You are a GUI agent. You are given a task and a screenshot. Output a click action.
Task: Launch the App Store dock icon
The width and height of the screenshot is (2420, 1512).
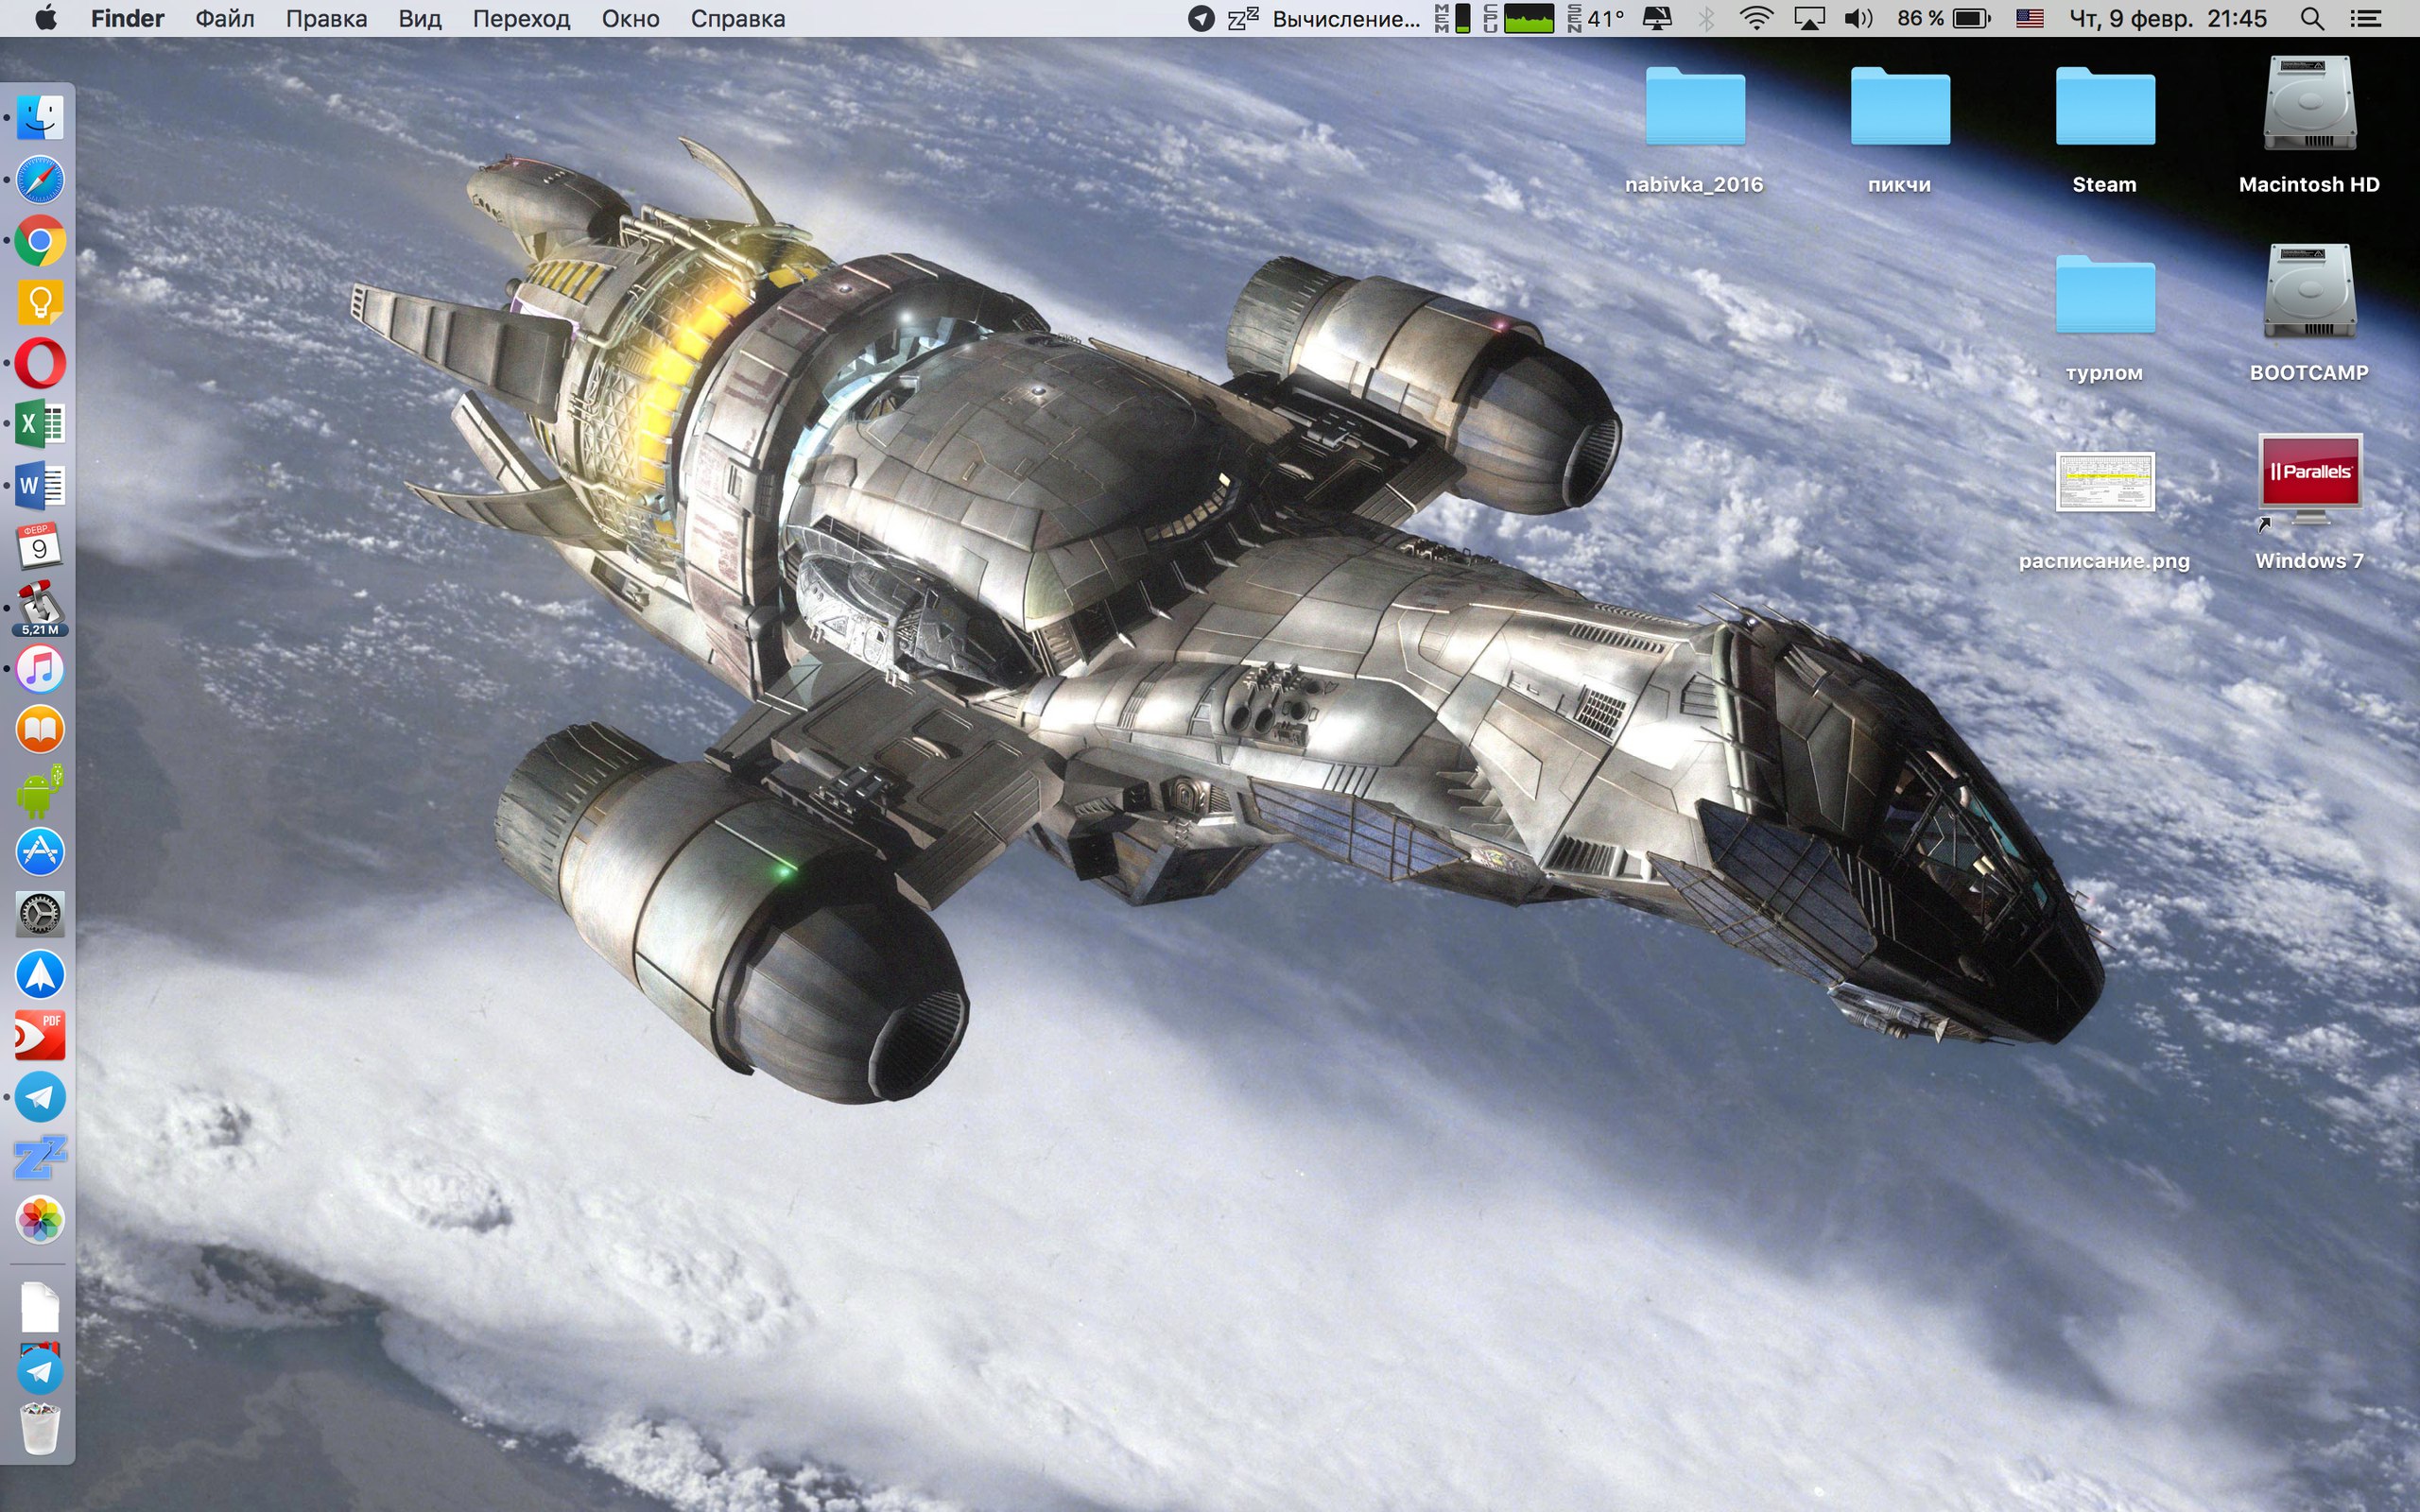pyautogui.click(x=40, y=852)
